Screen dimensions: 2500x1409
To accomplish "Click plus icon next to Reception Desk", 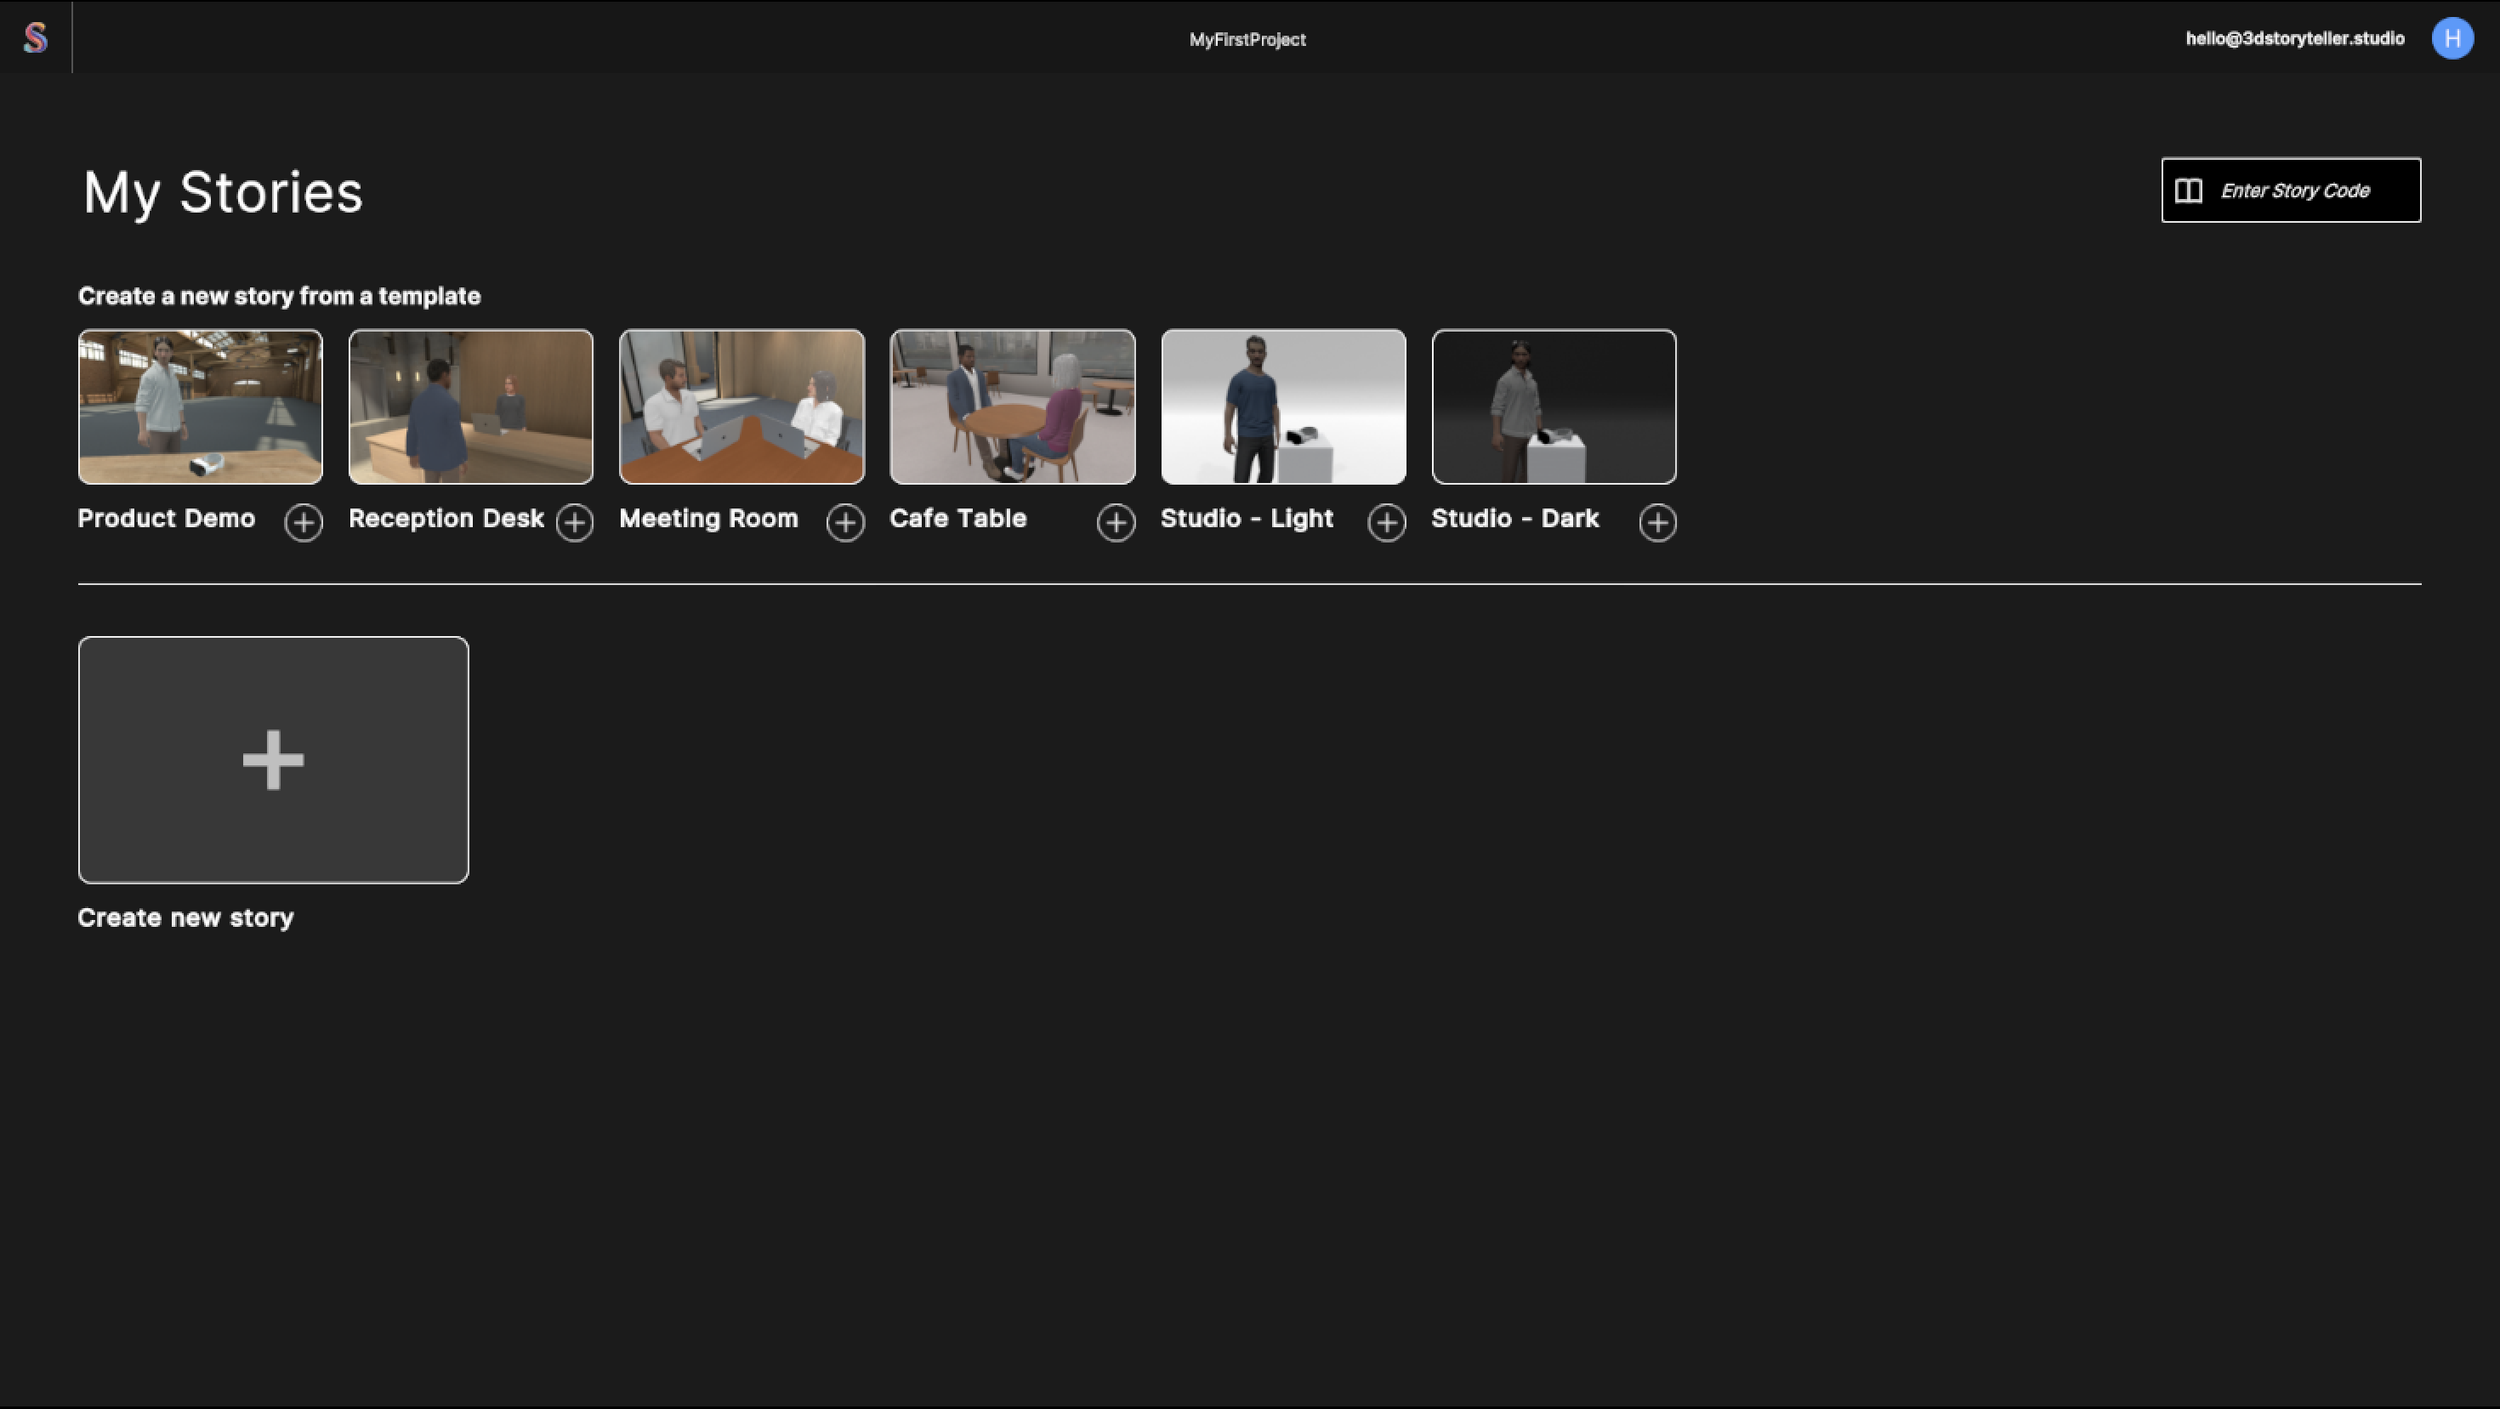I will pyautogui.click(x=574, y=522).
